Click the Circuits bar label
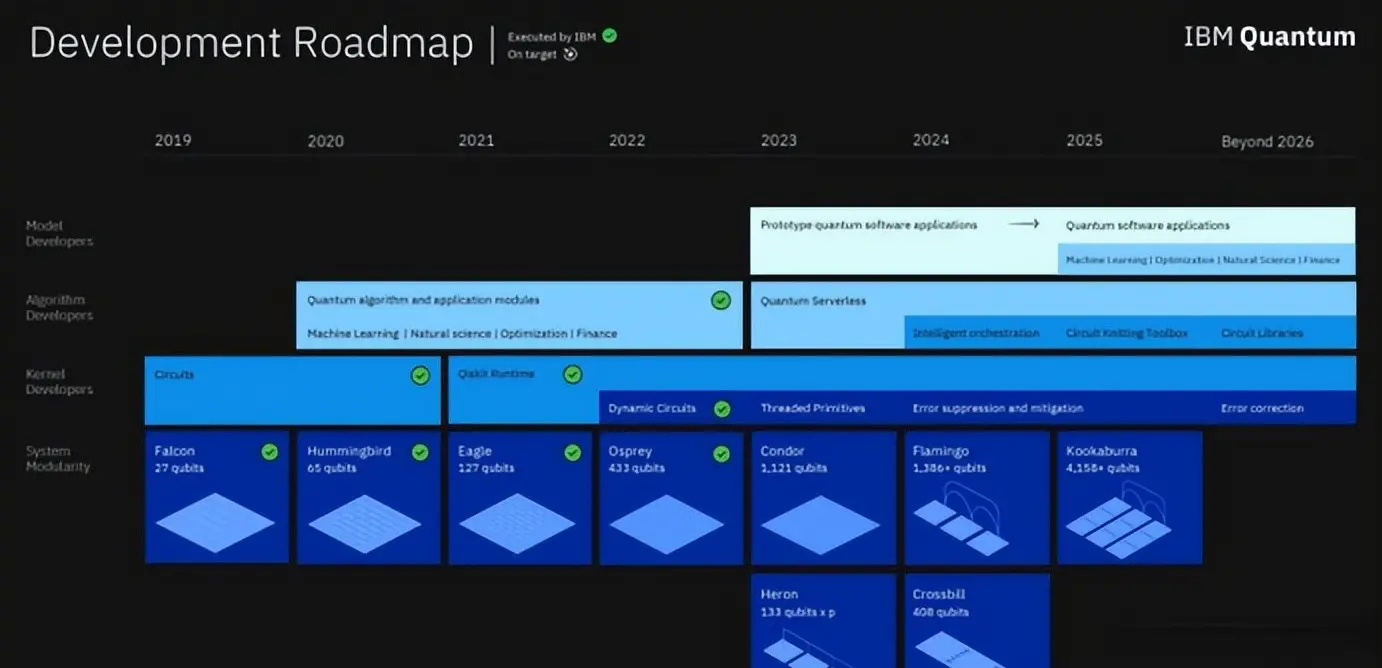Image resolution: width=1382 pixels, height=668 pixels. [174, 374]
